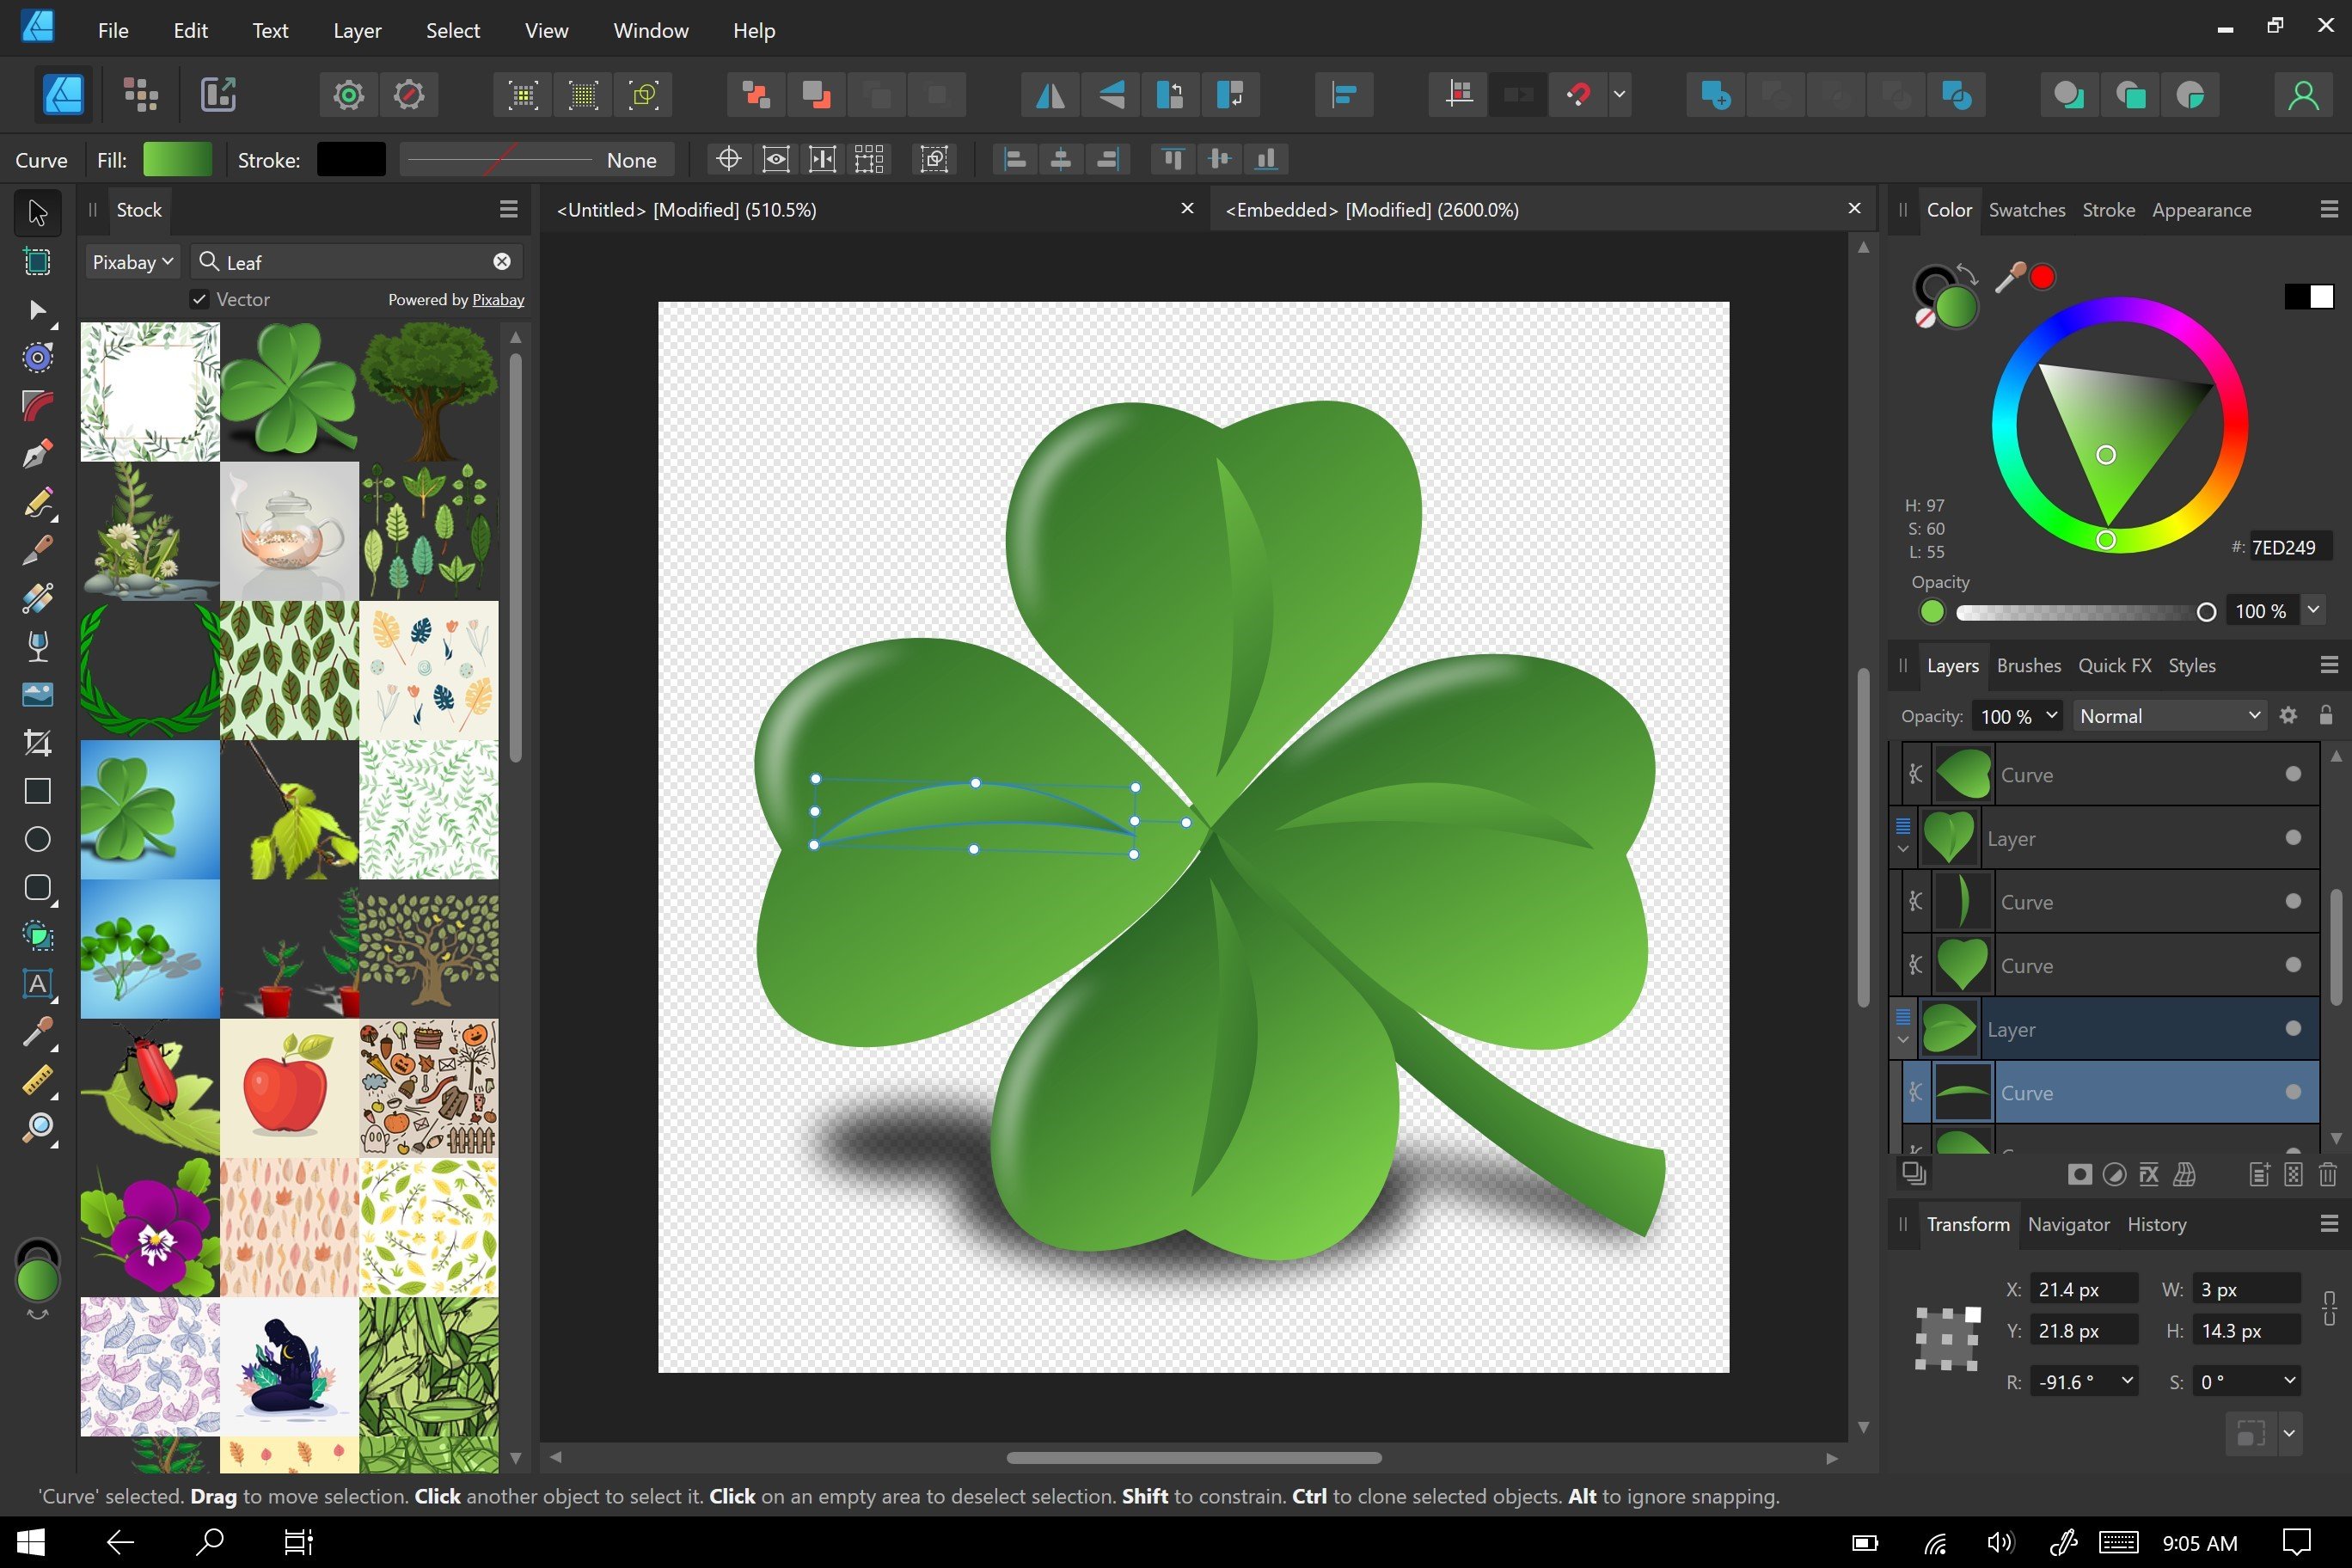Clear the Leaf search text

[502, 261]
